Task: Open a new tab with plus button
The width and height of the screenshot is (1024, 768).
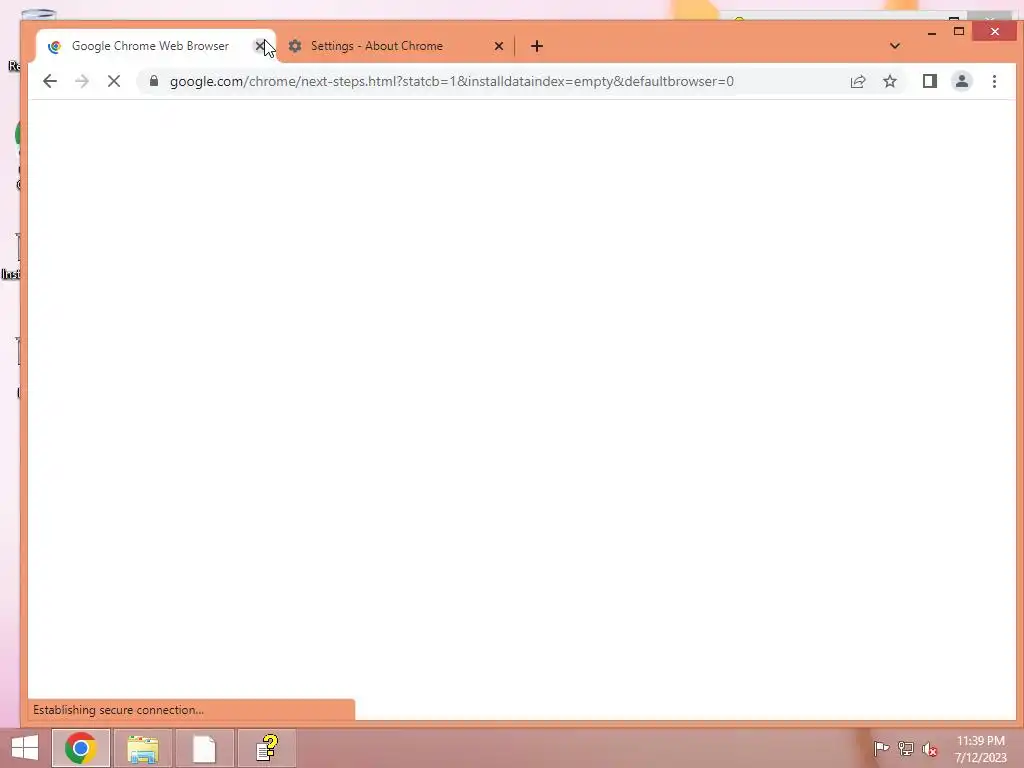Action: click(x=536, y=46)
